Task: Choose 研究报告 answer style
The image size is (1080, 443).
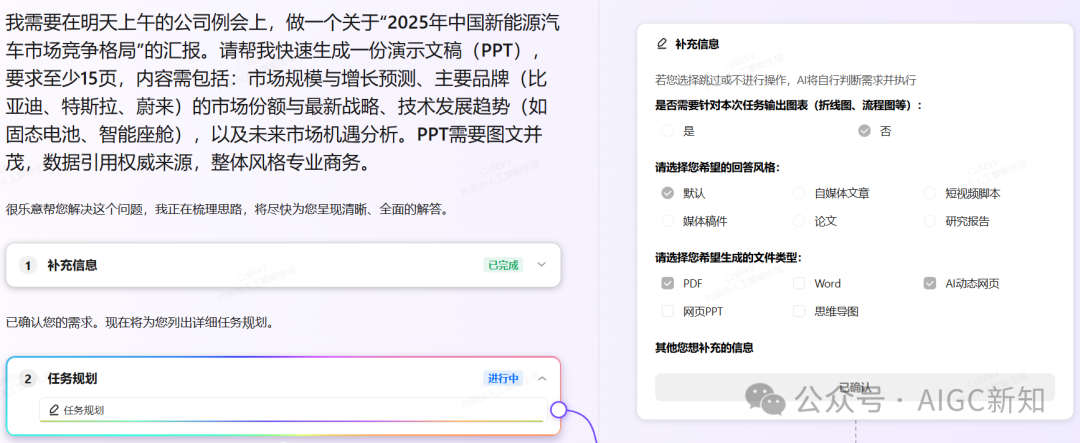Action: [x=930, y=221]
